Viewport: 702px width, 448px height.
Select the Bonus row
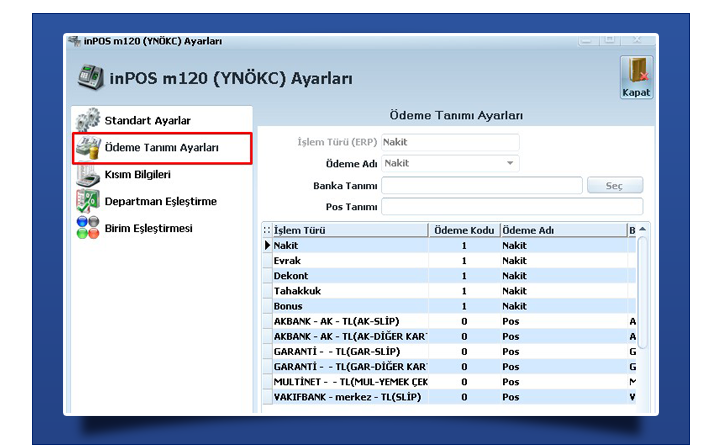(449, 306)
